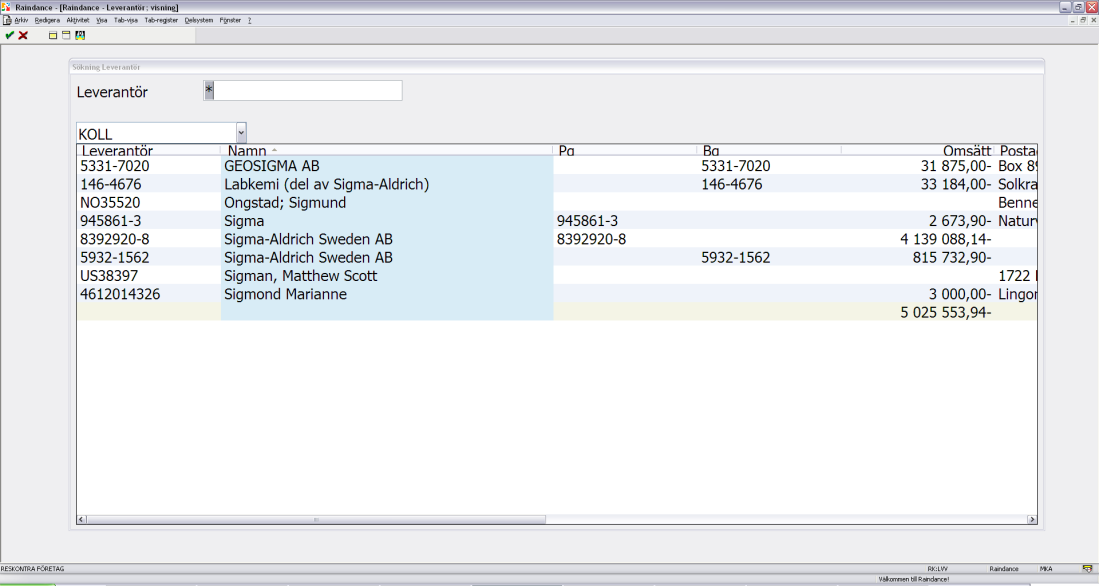Screen dimensions: 1099x586
Task: Select Labkemi (del av Sigma-Aldrich) row
Action: click(557, 184)
